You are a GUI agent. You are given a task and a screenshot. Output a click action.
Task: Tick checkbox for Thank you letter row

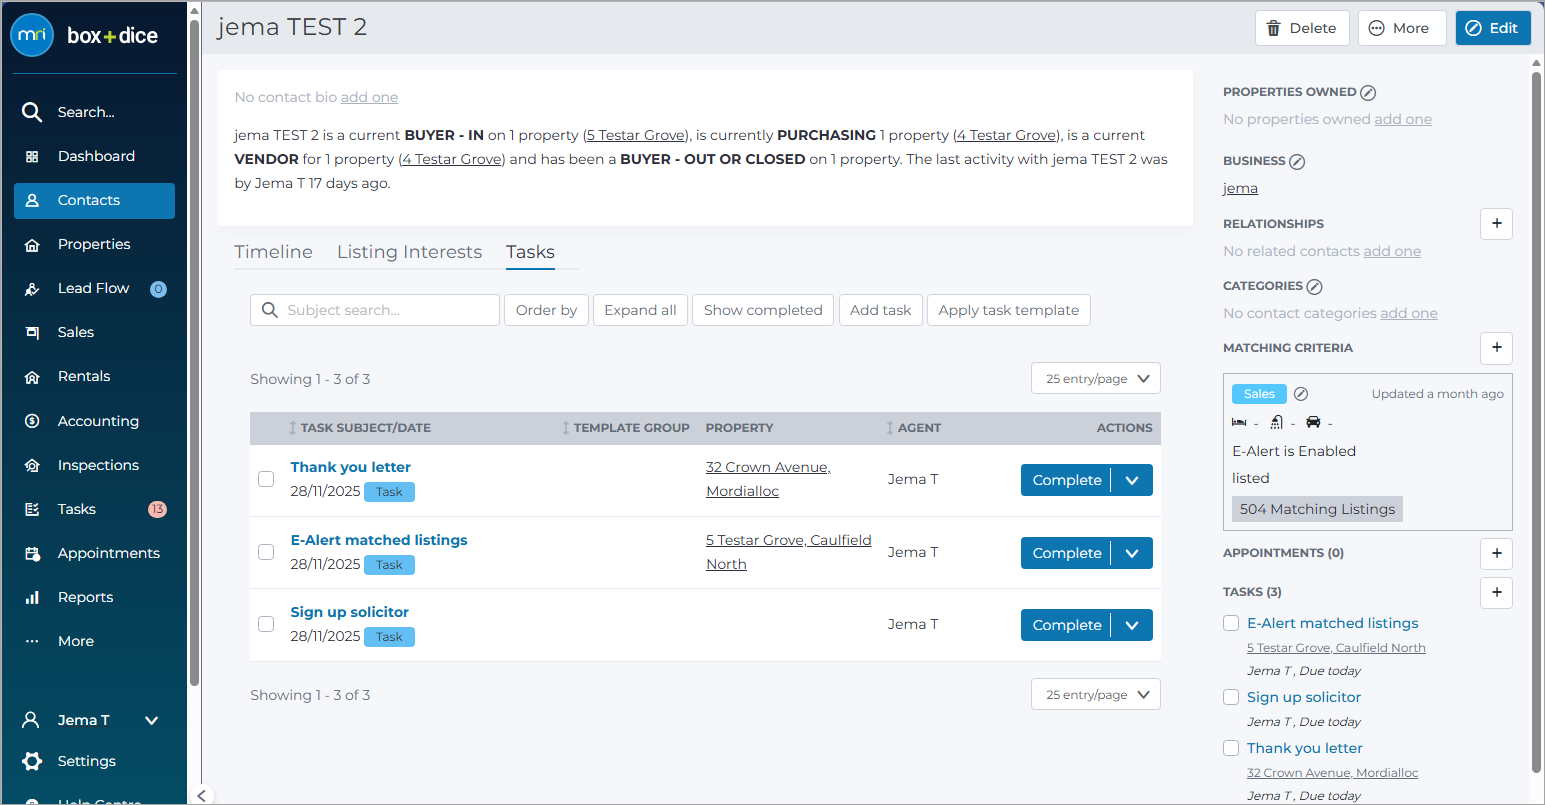[266, 479]
